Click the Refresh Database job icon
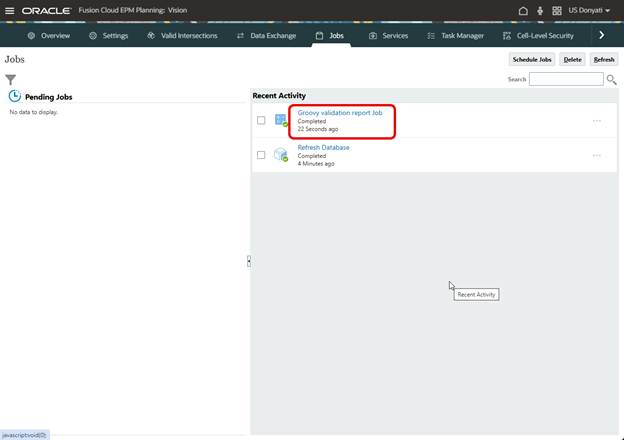This screenshot has height=440, width=624. point(281,155)
